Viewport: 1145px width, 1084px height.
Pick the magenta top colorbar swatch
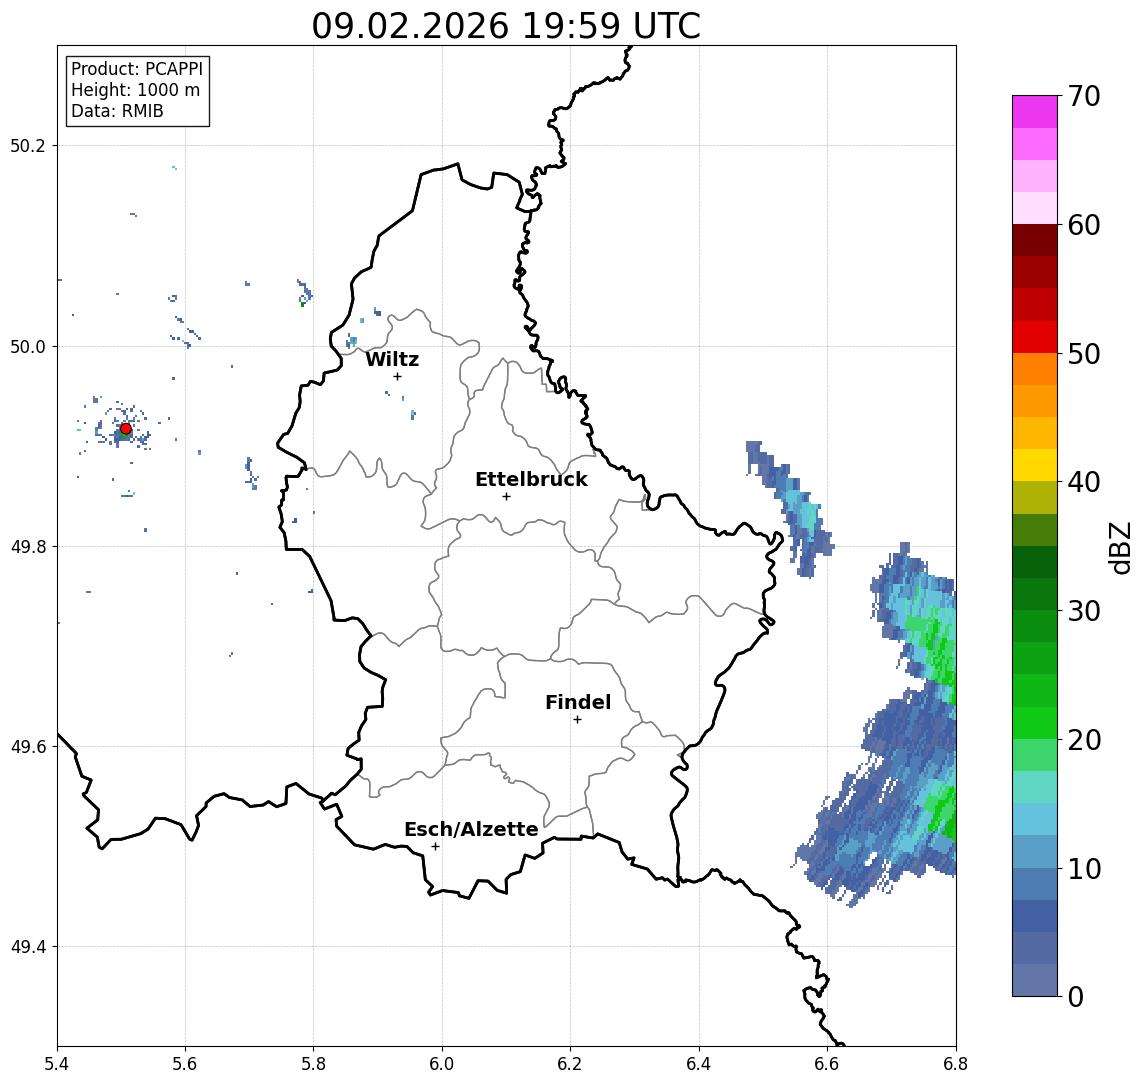1035,112
